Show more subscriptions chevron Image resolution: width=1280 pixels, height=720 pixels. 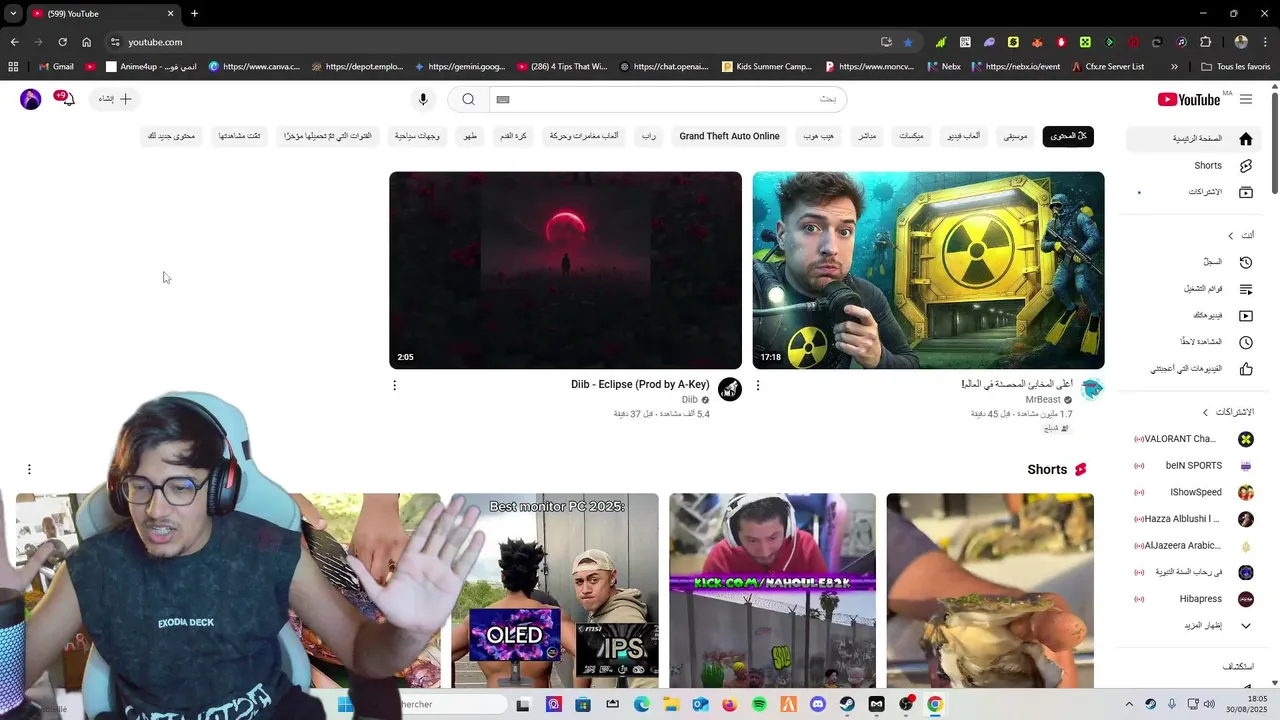1246,626
